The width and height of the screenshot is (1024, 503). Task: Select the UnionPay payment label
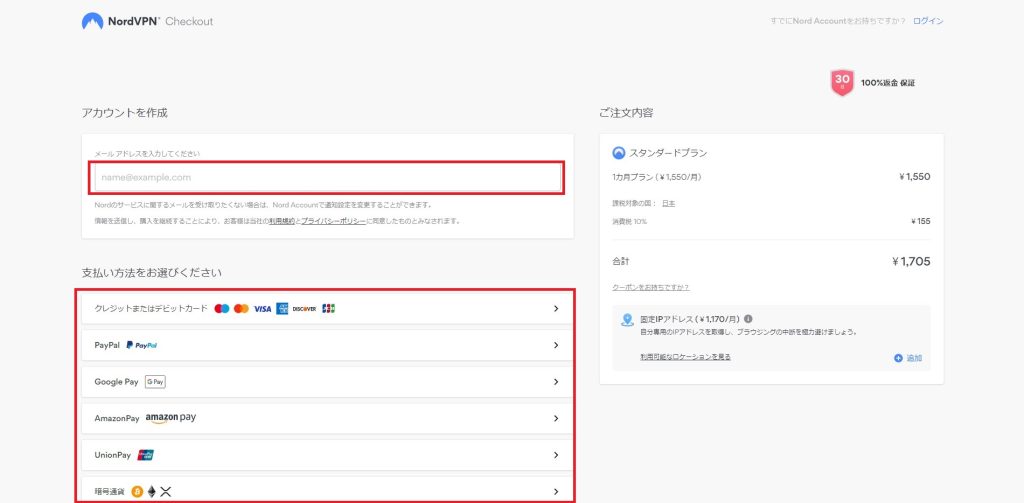click(x=113, y=455)
